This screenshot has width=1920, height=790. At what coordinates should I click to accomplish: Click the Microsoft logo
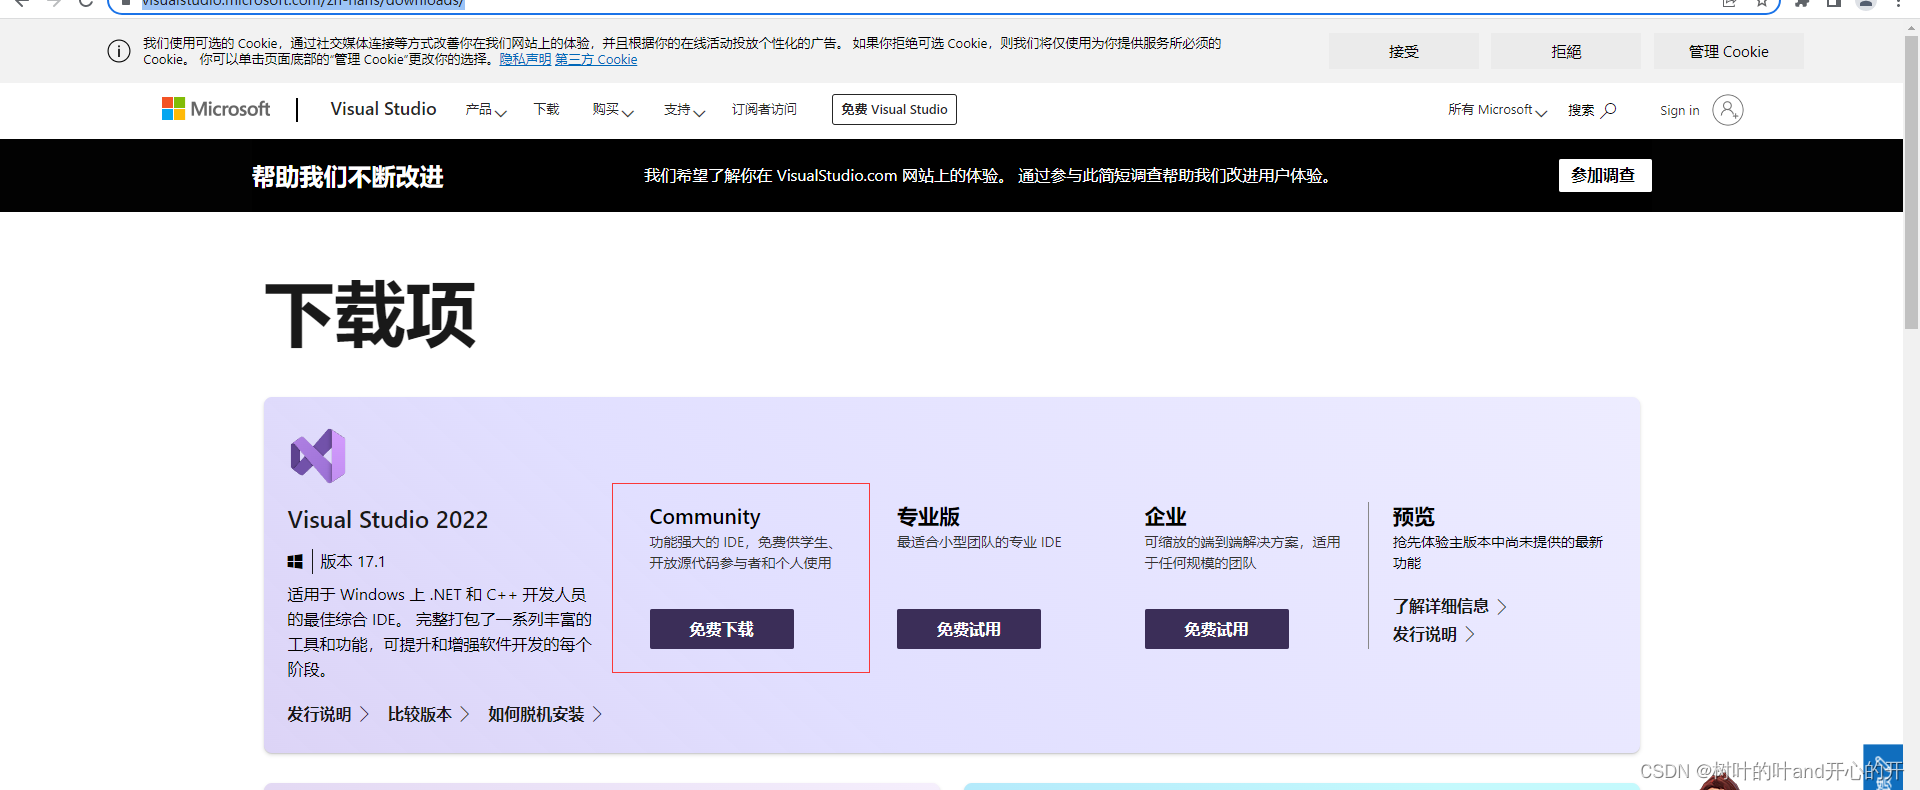click(216, 109)
